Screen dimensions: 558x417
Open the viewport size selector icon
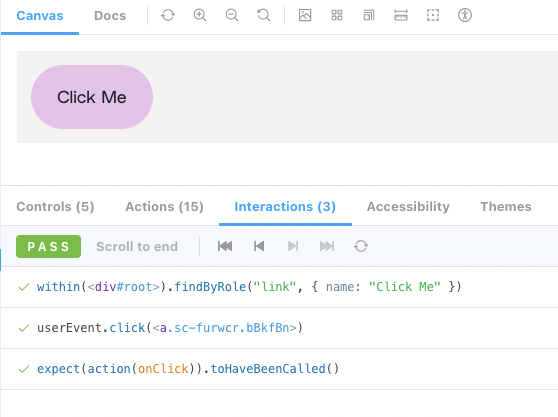point(369,15)
